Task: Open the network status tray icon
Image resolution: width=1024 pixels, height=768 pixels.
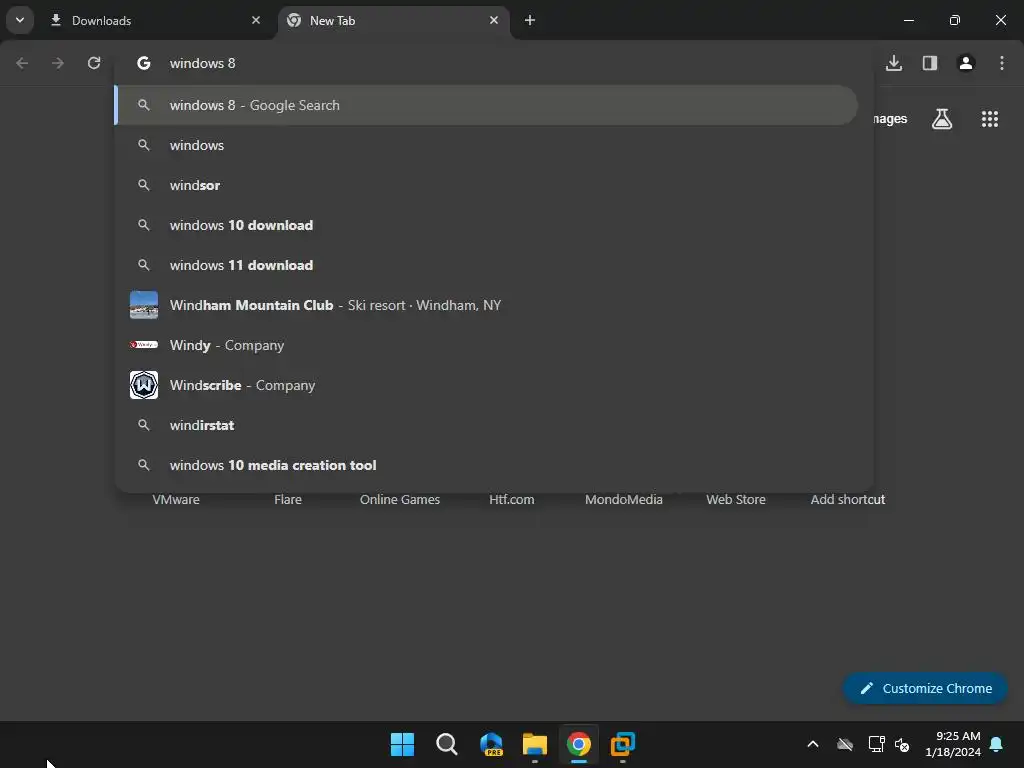Action: pos(876,744)
